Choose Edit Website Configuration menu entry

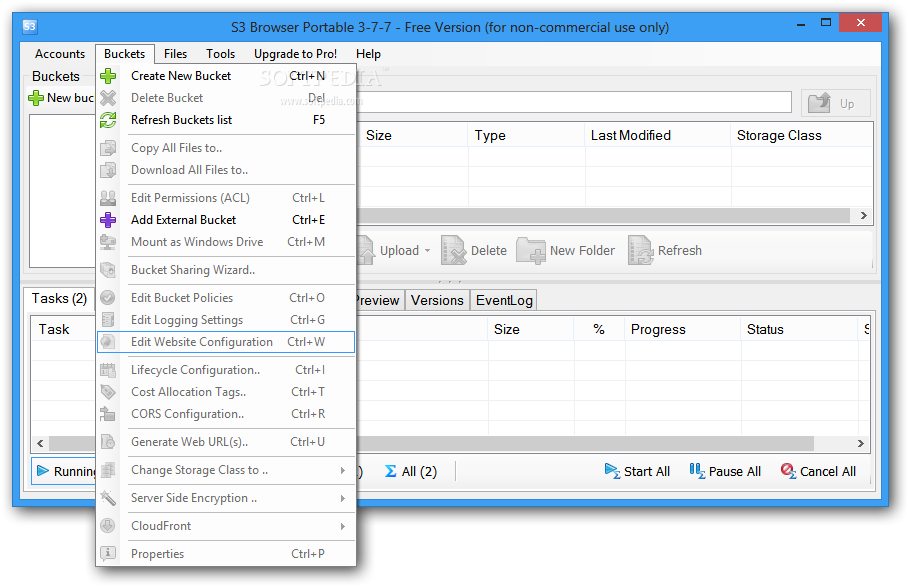point(226,342)
